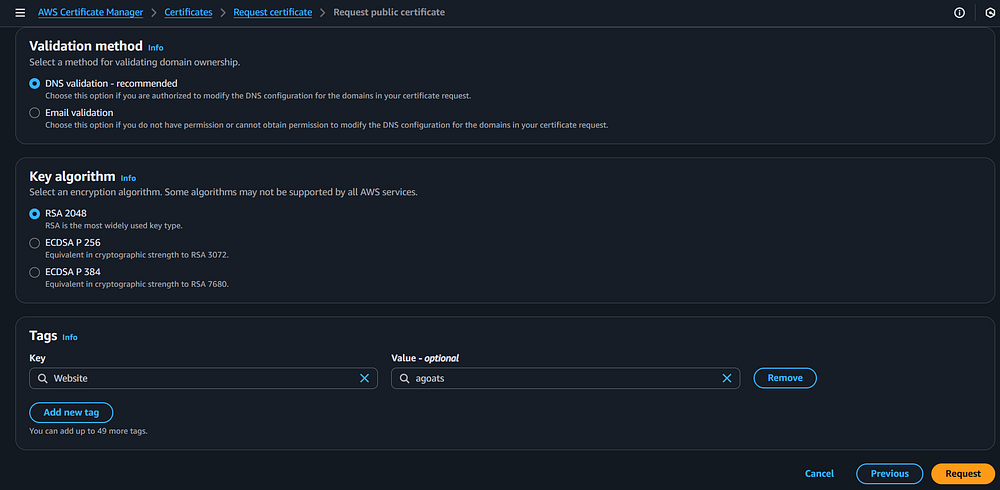The width and height of the screenshot is (1000, 490).
Task: Click the info circle icon in top right
Action: pyautogui.click(x=960, y=12)
